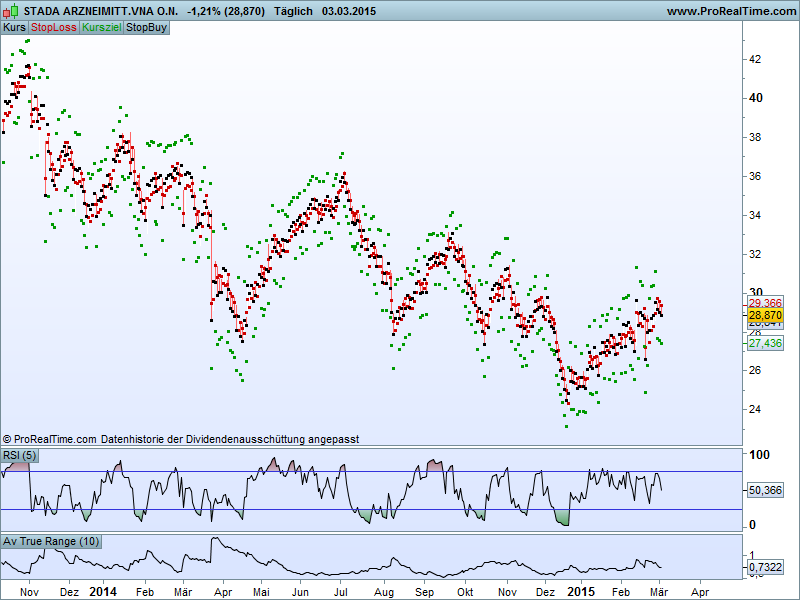Click the red 29,366 price tag
The width and height of the screenshot is (800, 600).
coord(765,302)
